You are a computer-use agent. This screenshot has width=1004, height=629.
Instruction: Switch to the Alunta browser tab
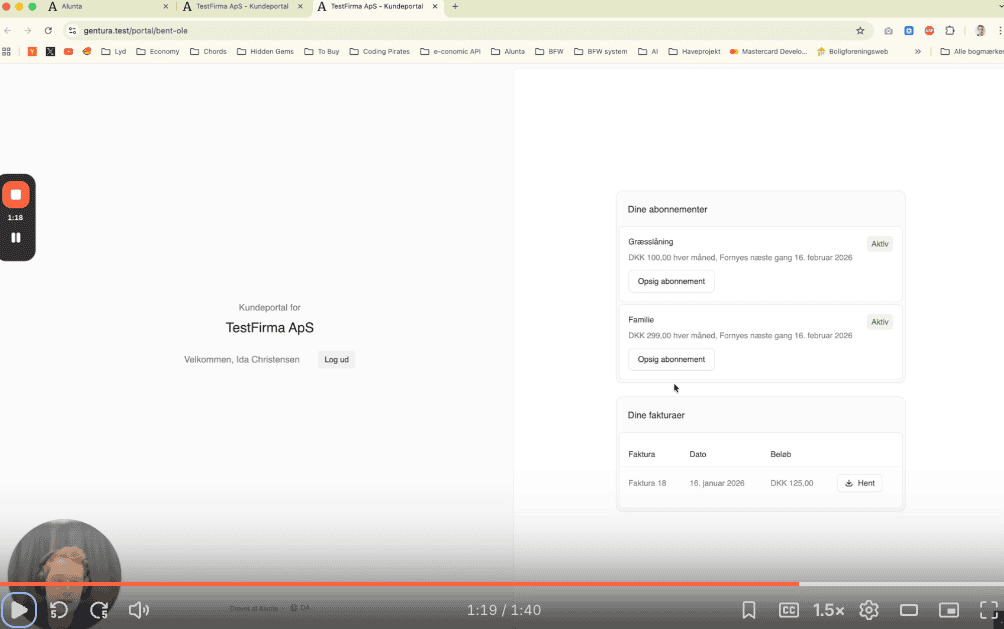pos(105,6)
